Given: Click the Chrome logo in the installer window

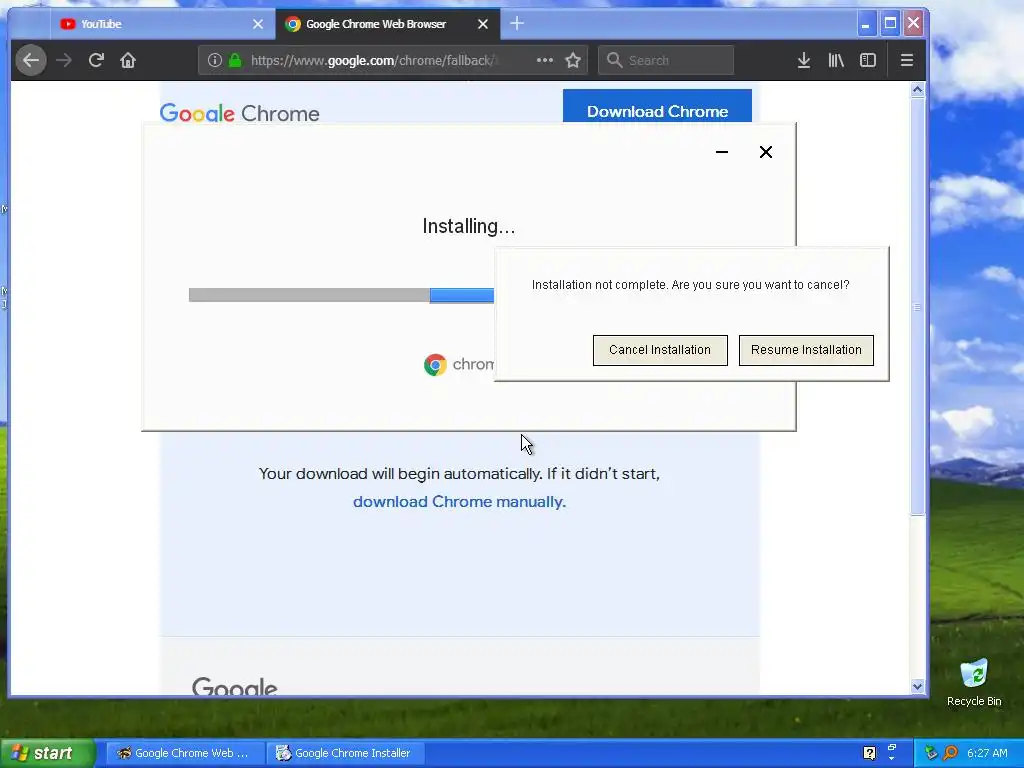Looking at the screenshot, I should point(435,364).
